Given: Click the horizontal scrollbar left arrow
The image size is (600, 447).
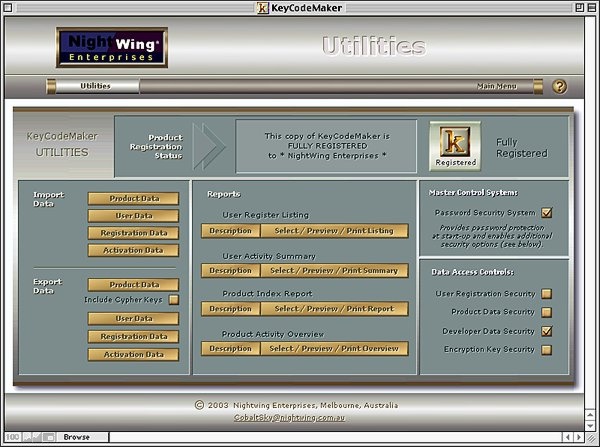Looking at the screenshot, I should (x=568, y=437).
